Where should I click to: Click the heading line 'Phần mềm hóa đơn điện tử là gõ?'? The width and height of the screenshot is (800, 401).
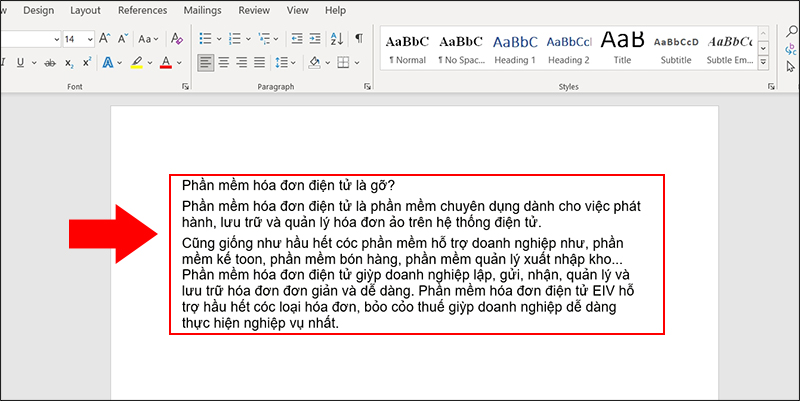pyautogui.click(x=288, y=185)
